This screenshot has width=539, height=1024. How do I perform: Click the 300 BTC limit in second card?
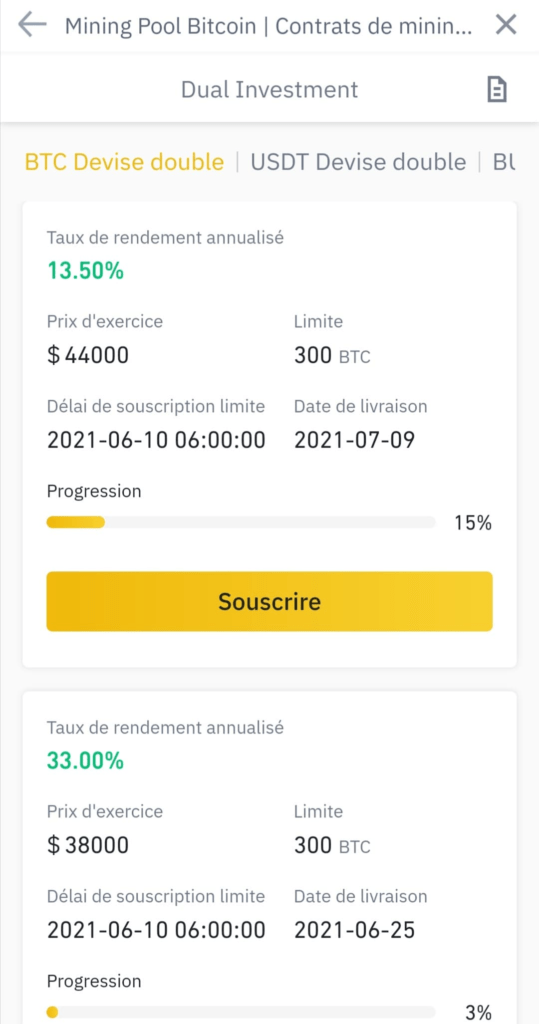pos(332,845)
